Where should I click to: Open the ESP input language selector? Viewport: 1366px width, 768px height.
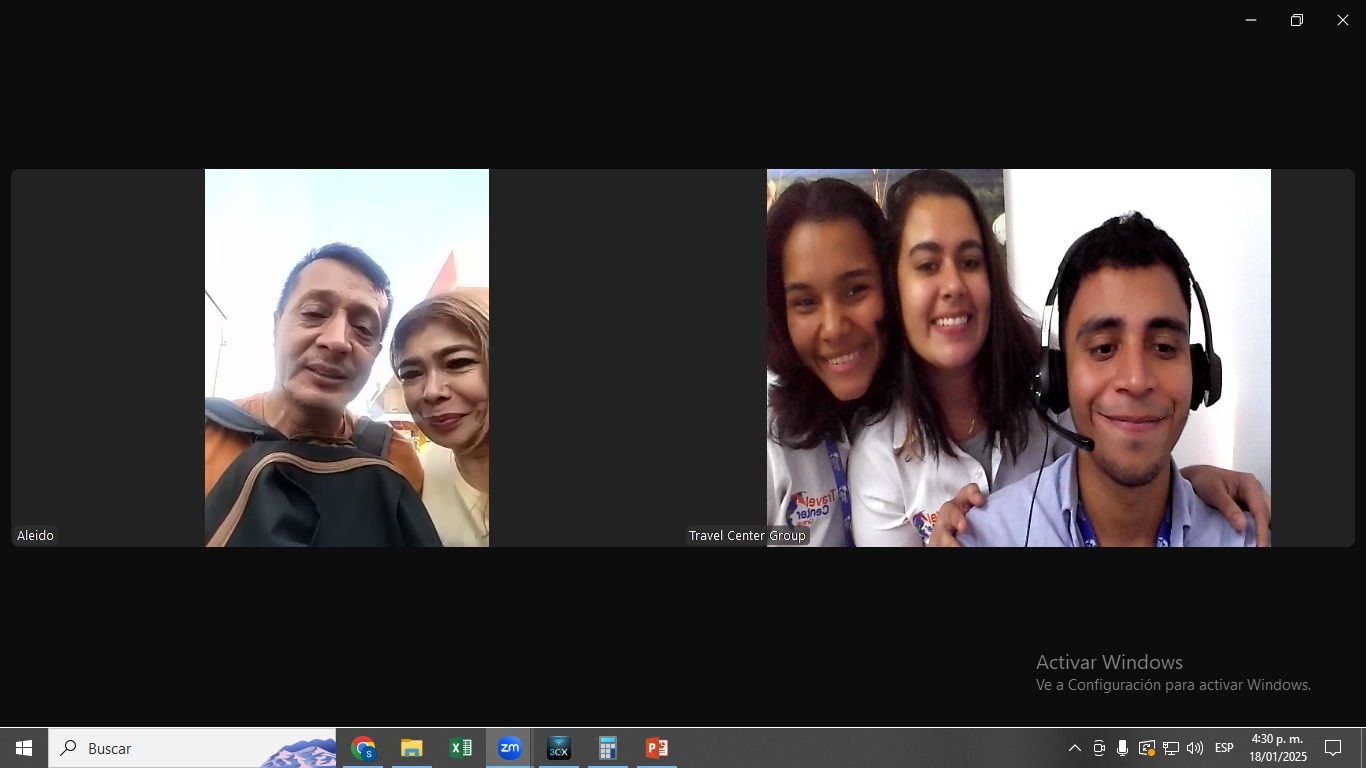[1224, 748]
